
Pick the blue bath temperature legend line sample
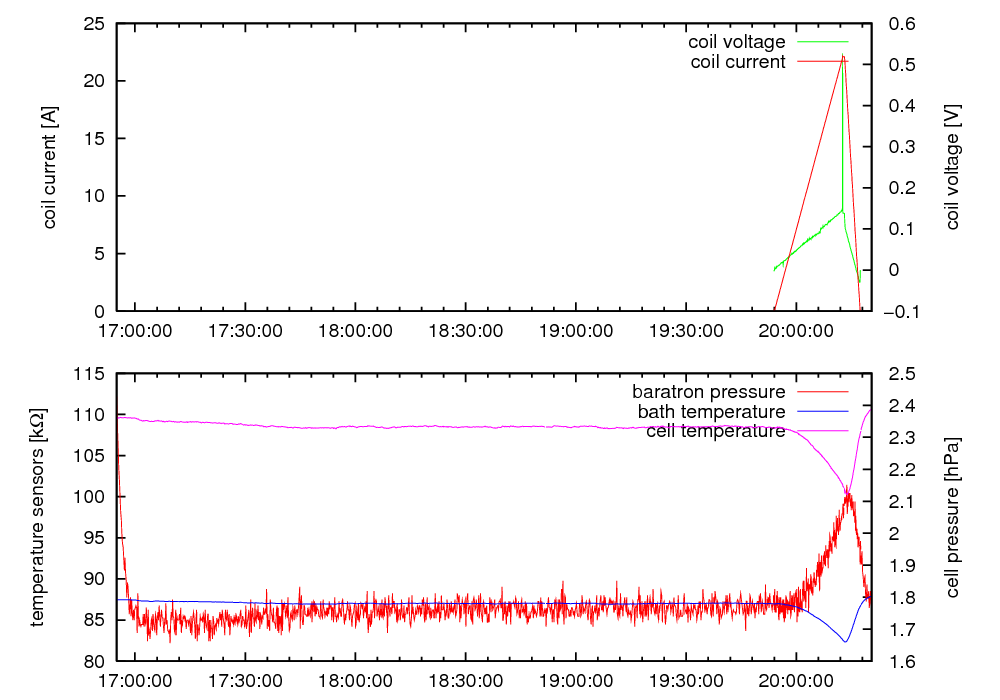coord(821,411)
